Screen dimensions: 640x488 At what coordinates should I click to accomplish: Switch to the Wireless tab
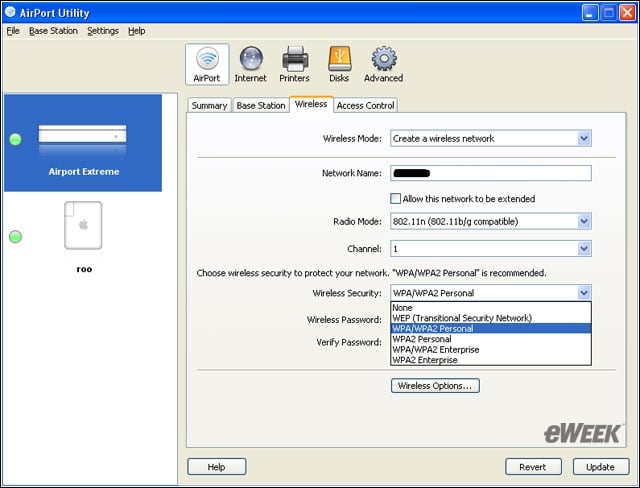(x=311, y=104)
